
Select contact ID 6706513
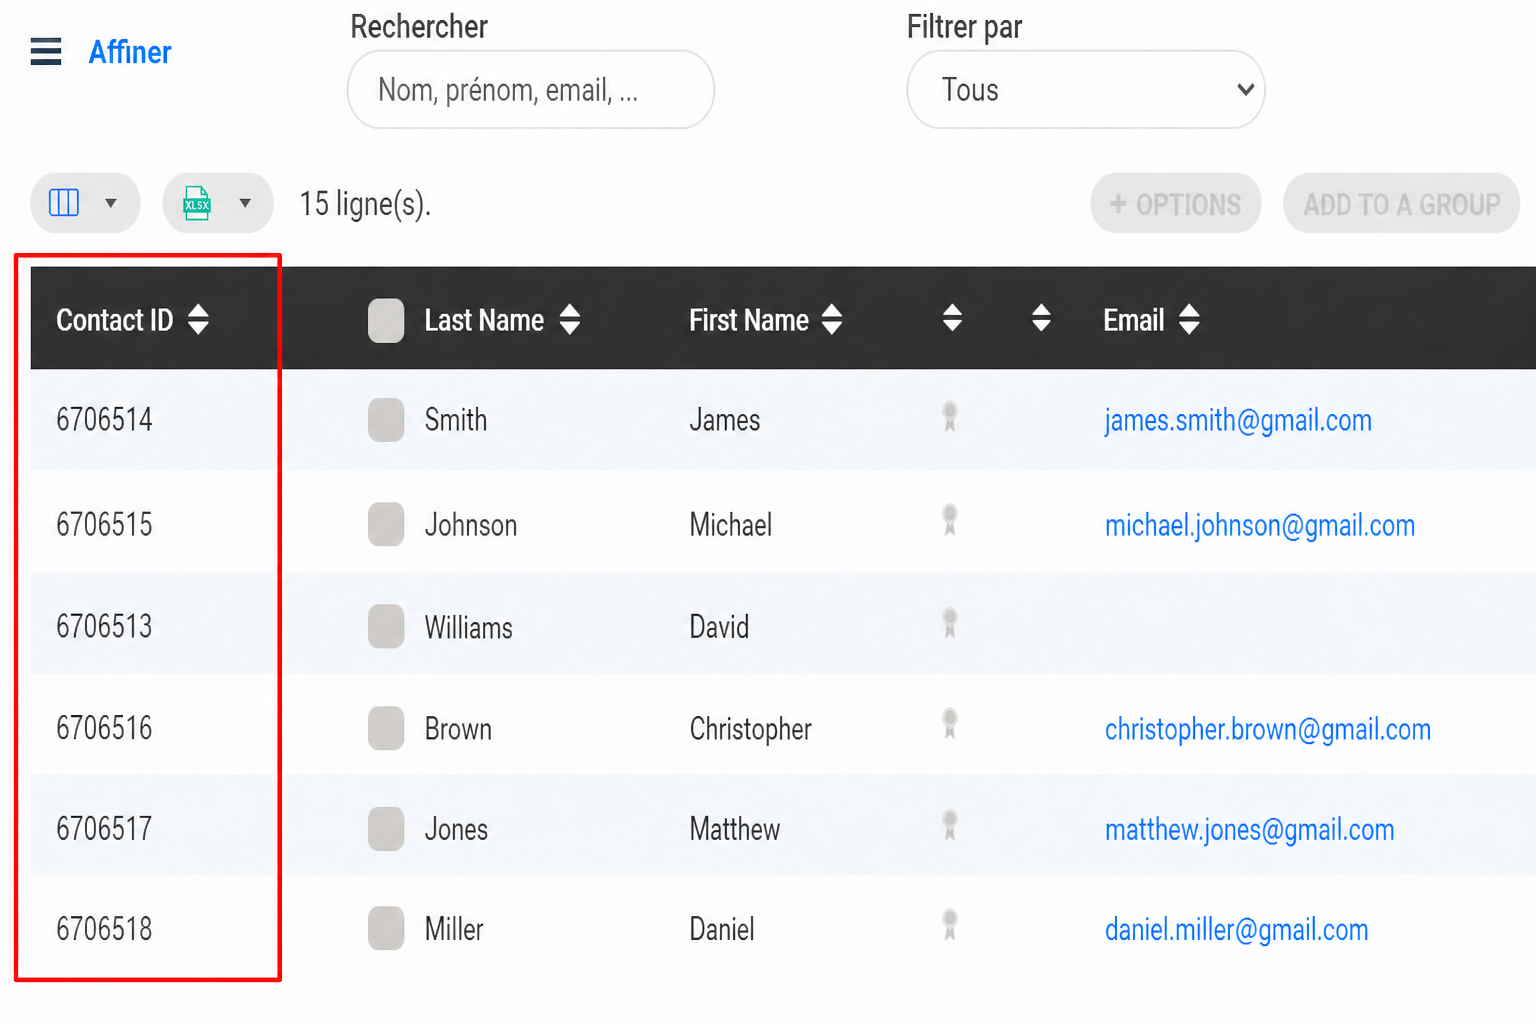tap(104, 626)
